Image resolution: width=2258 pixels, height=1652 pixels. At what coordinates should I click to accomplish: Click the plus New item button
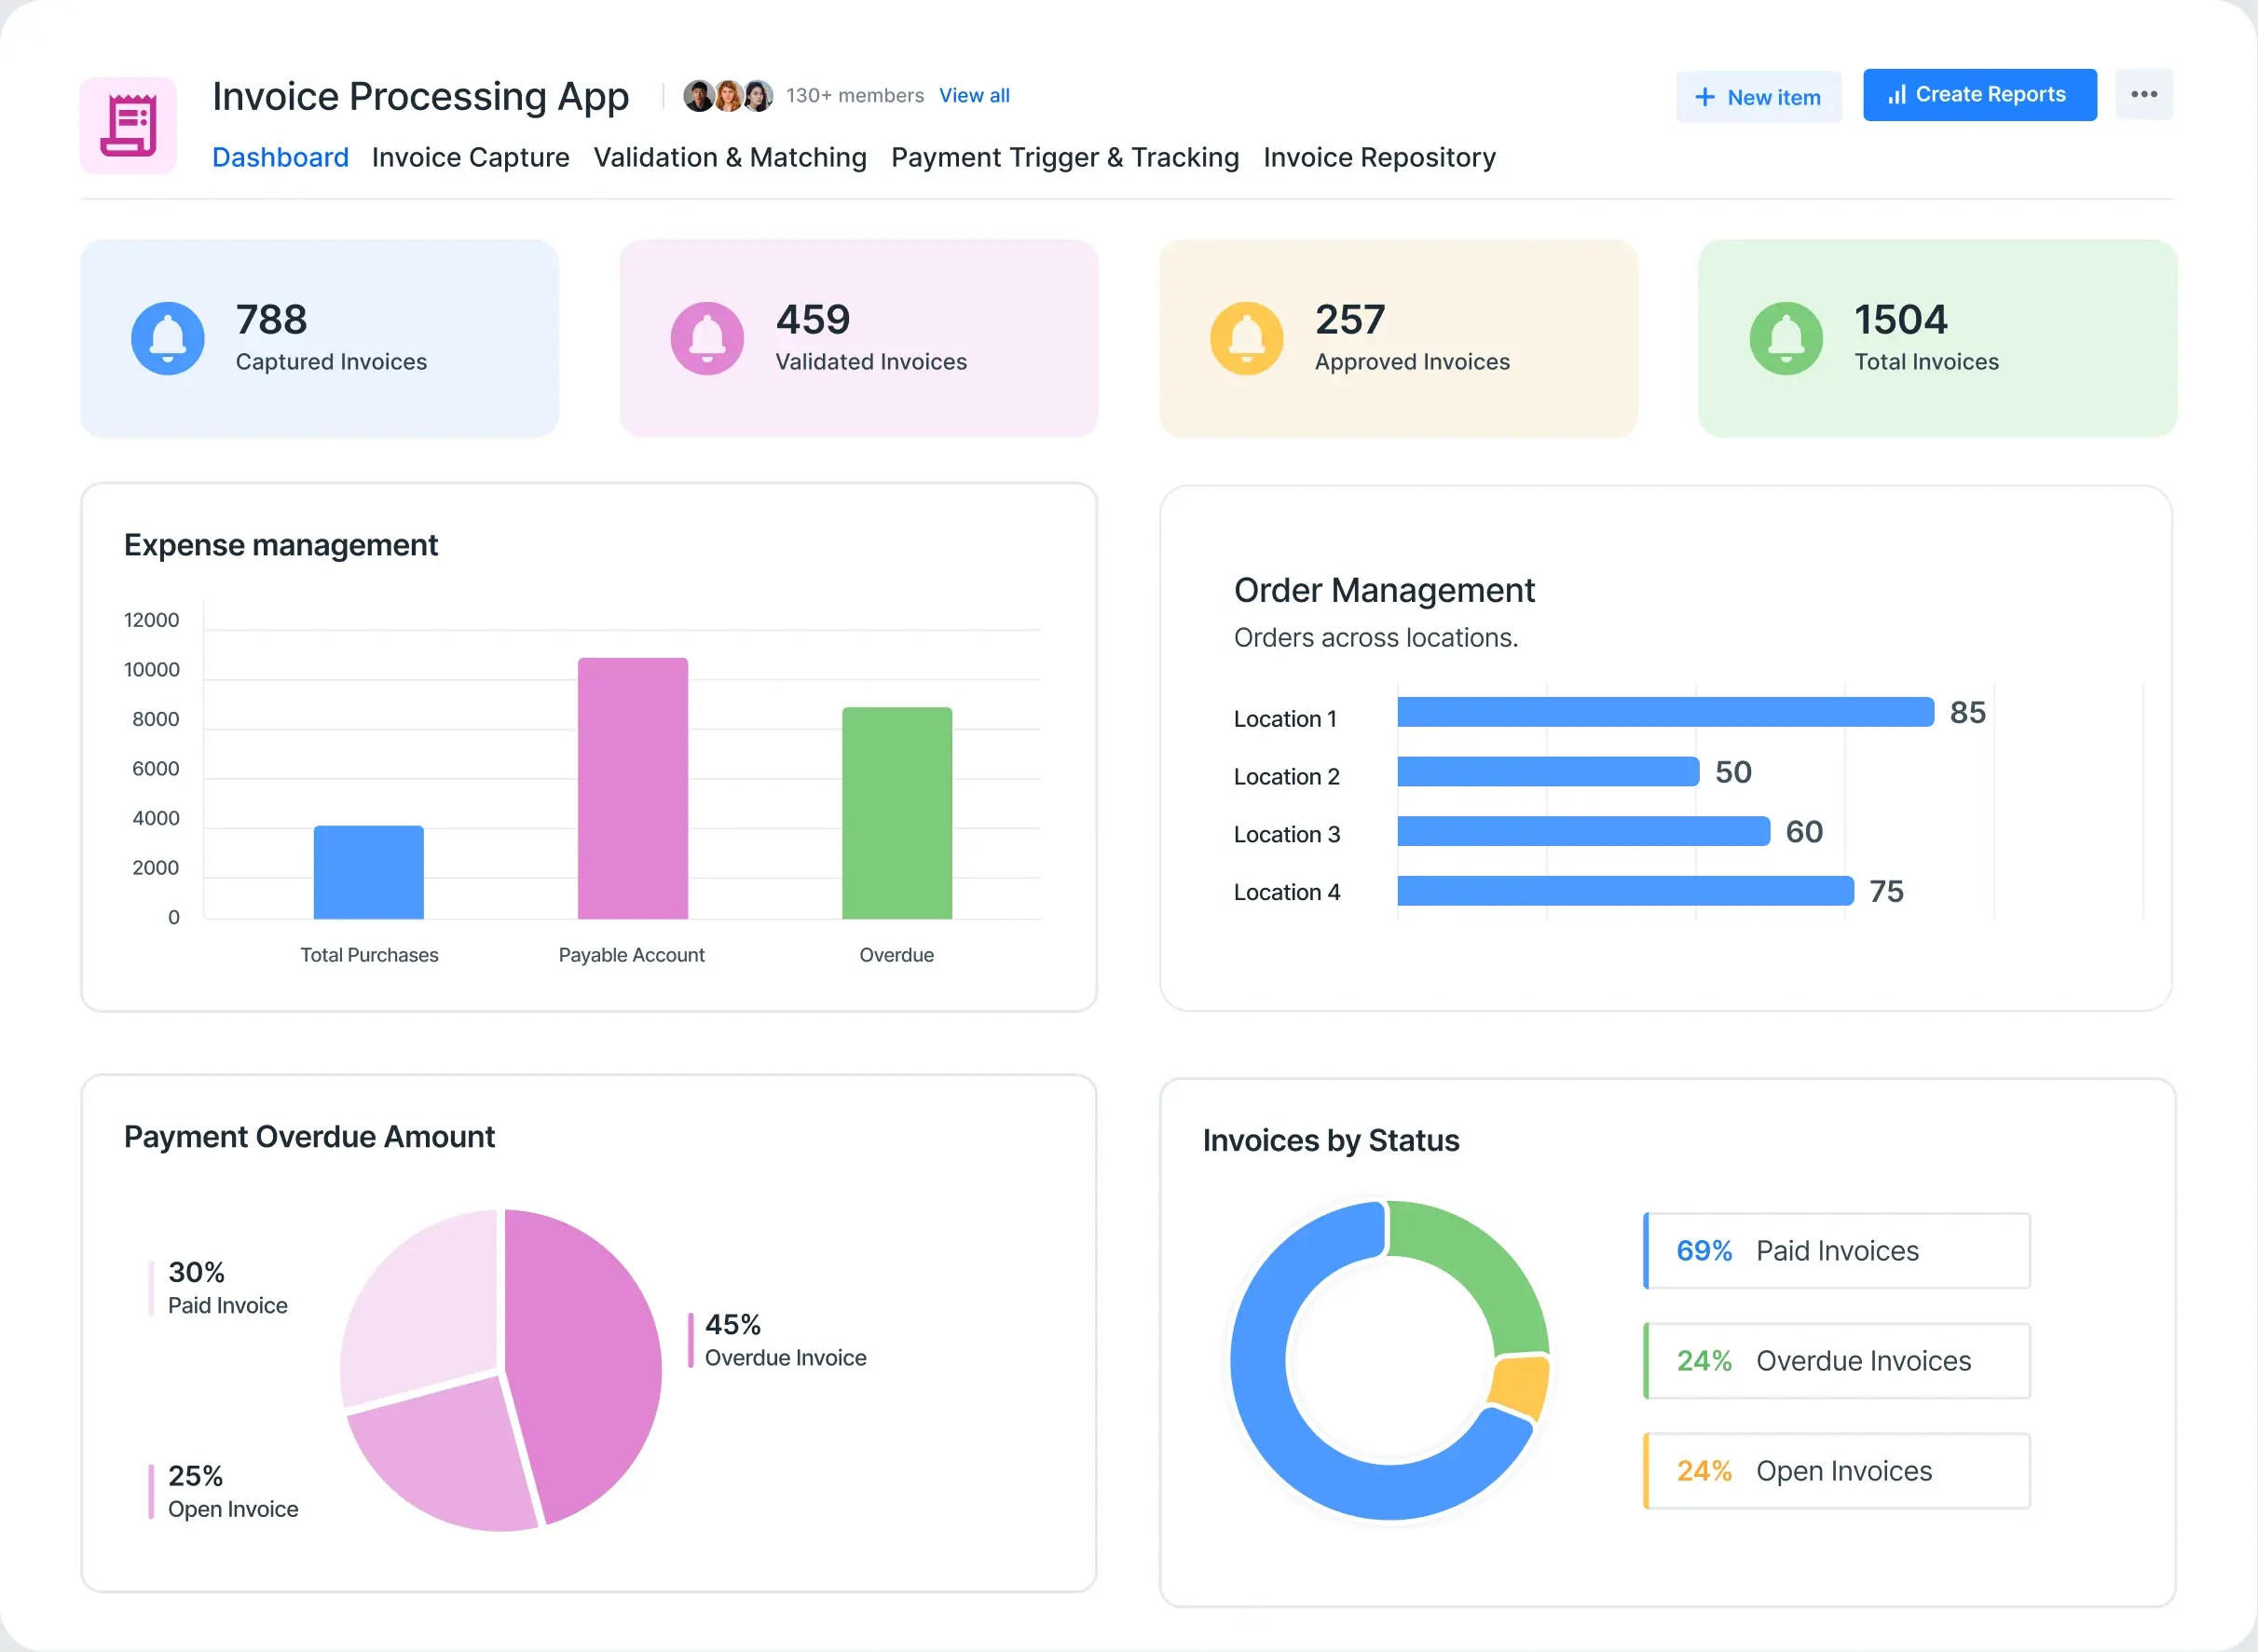coord(1758,97)
